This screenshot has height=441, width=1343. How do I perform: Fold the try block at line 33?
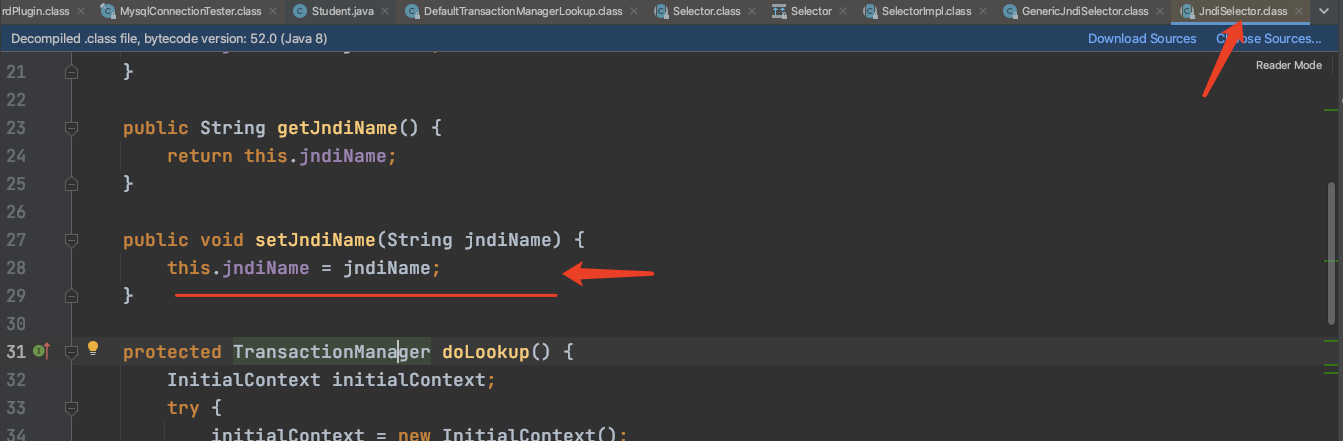(x=71, y=408)
